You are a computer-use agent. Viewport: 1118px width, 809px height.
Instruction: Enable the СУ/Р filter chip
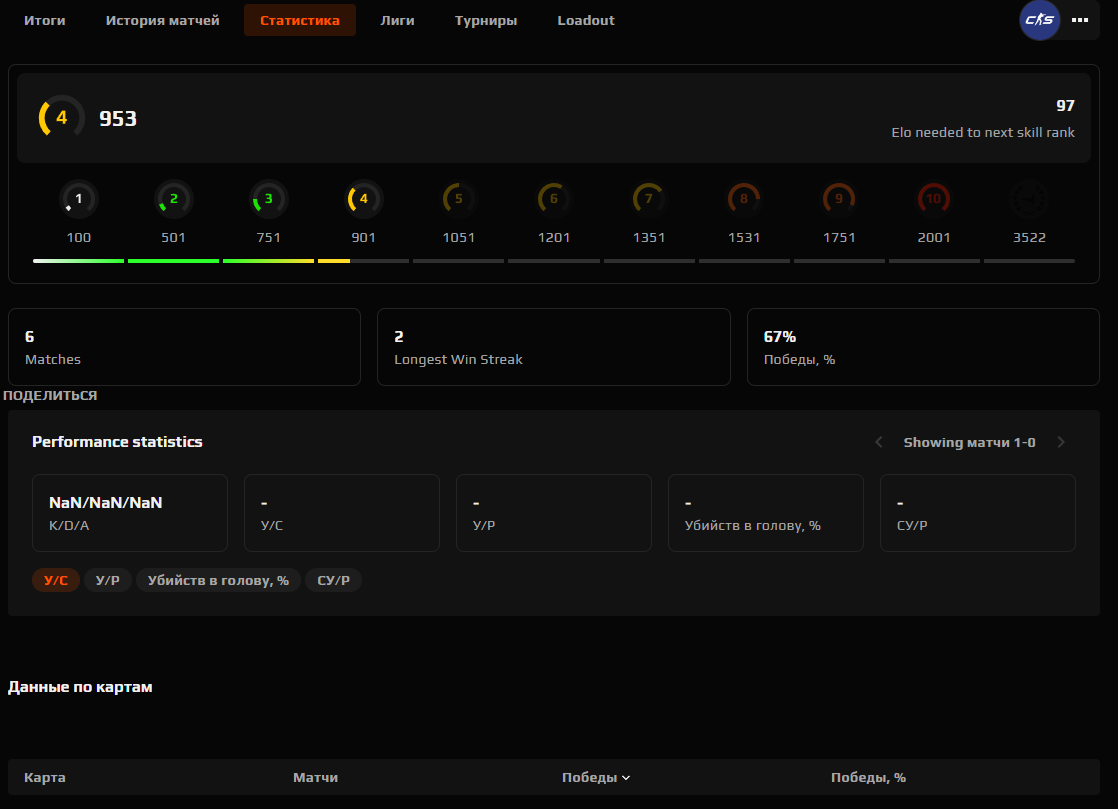(333, 580)
